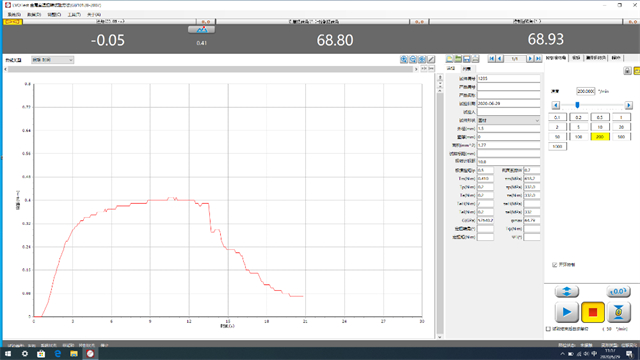Click the specimen date field showing 2020-06-29
The width and height of the screenshot is (640, 360).
click(509, 104)
